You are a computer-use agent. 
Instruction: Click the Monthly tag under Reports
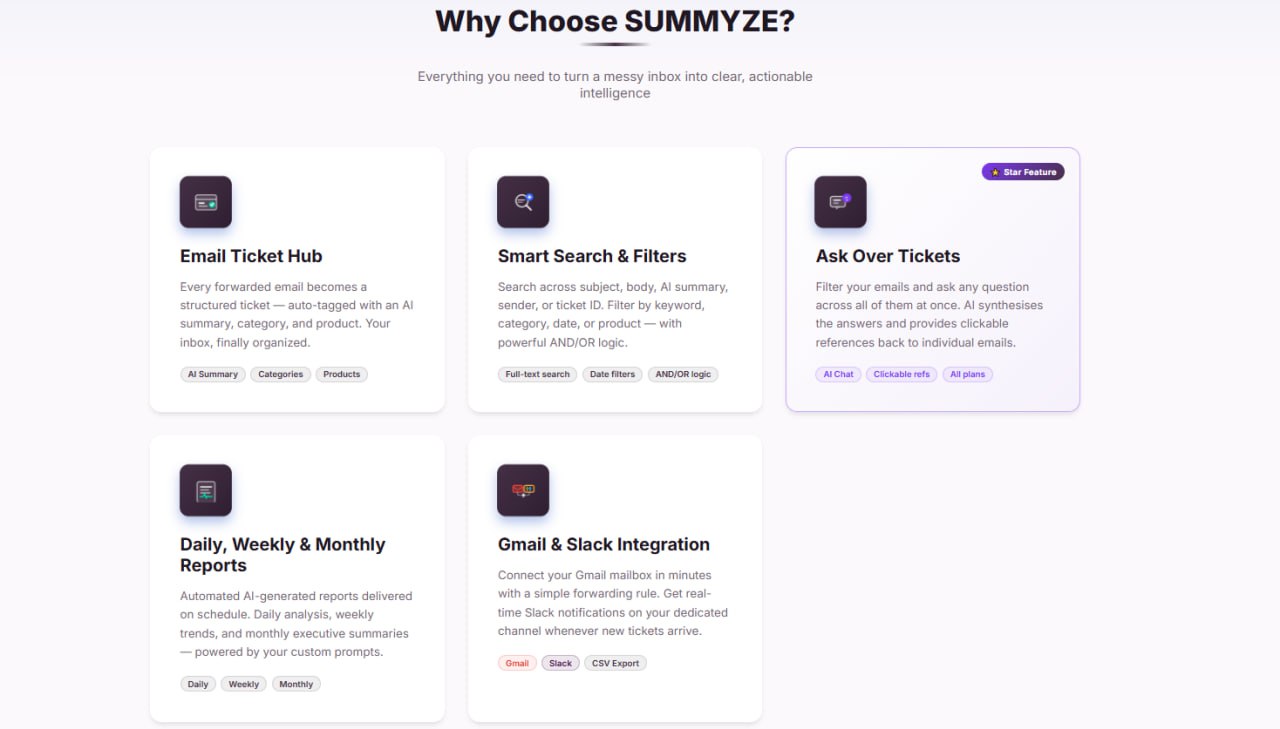(x=296, y=684)
